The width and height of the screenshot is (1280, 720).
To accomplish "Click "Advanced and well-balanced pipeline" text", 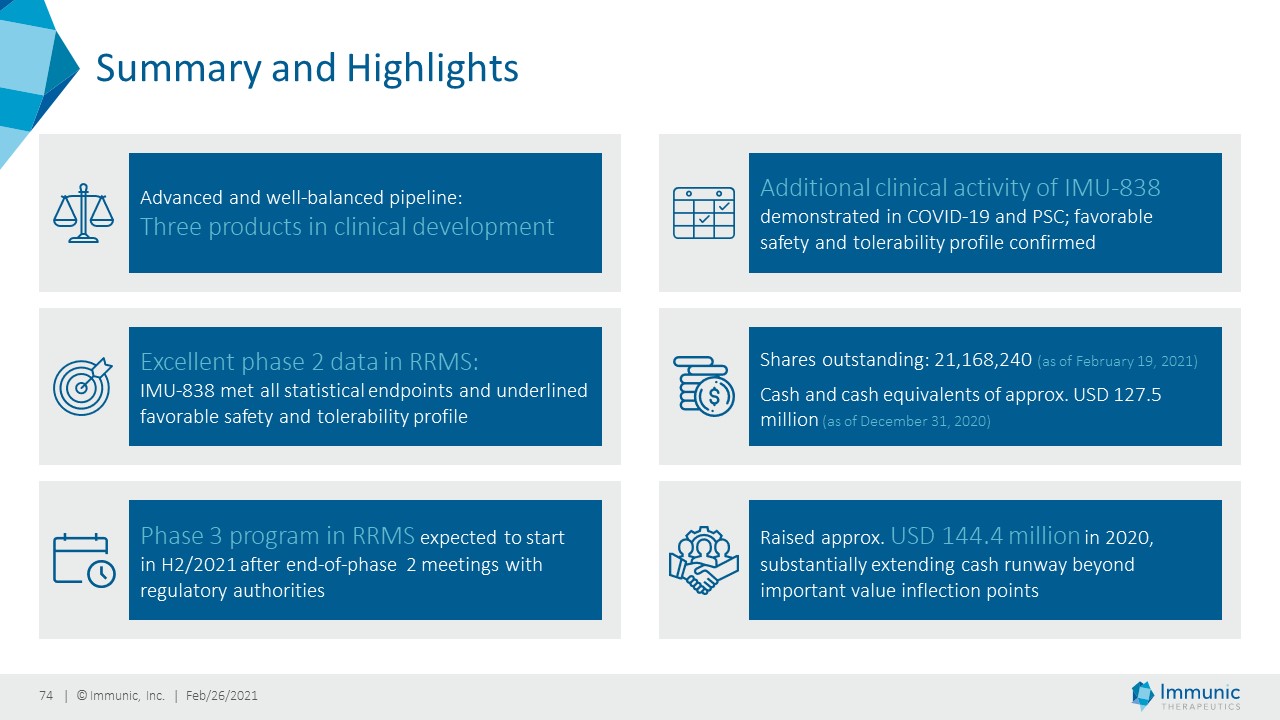I will tap(301, 198).
